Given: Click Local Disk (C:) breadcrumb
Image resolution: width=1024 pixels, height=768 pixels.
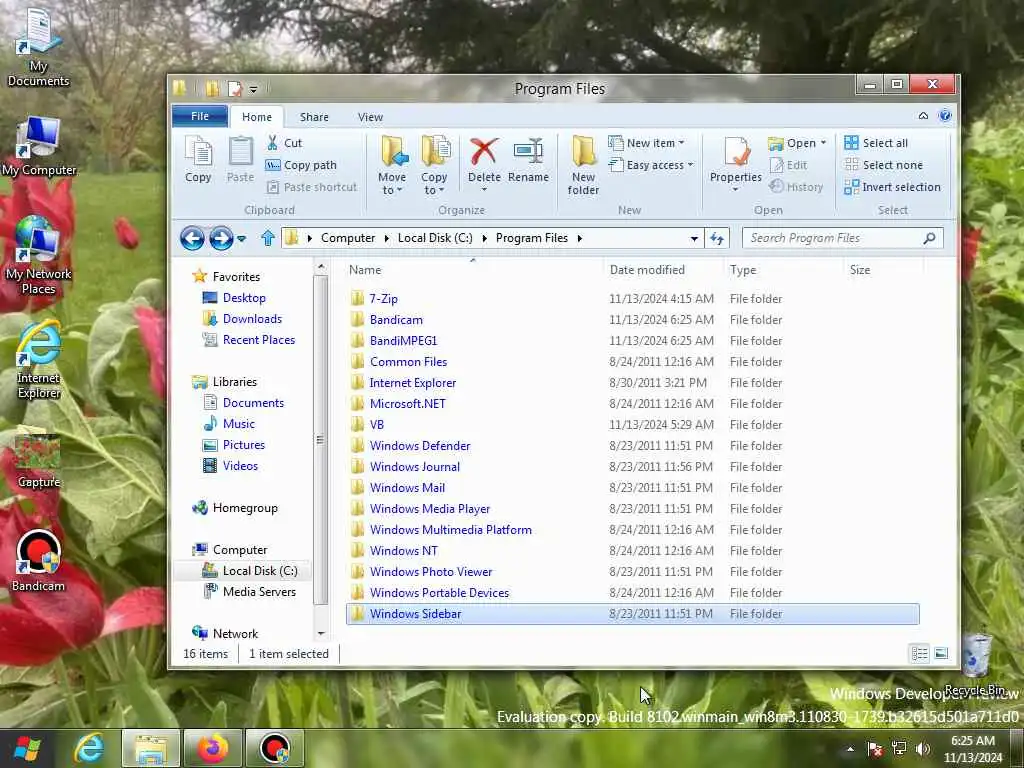Looking at the screenshot, I should [x=435, y=238].
